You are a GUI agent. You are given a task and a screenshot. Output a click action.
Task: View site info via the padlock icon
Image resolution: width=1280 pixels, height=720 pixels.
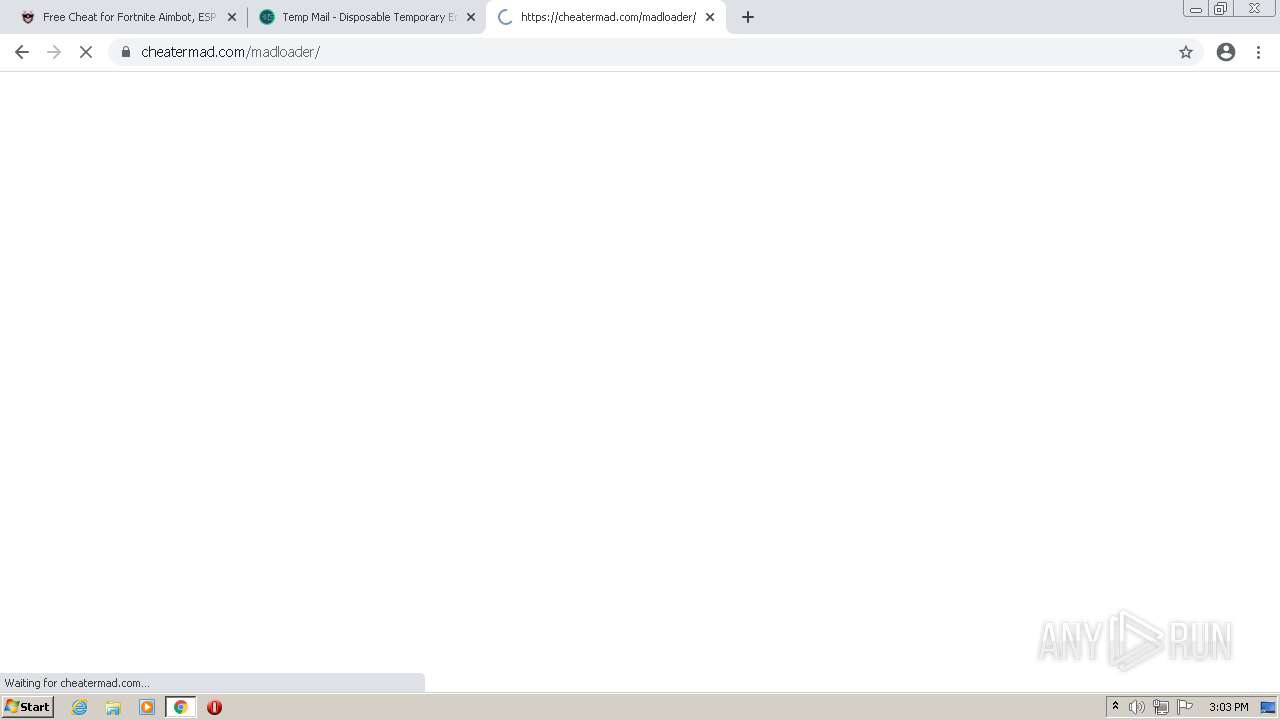click(x=126, y=52)
